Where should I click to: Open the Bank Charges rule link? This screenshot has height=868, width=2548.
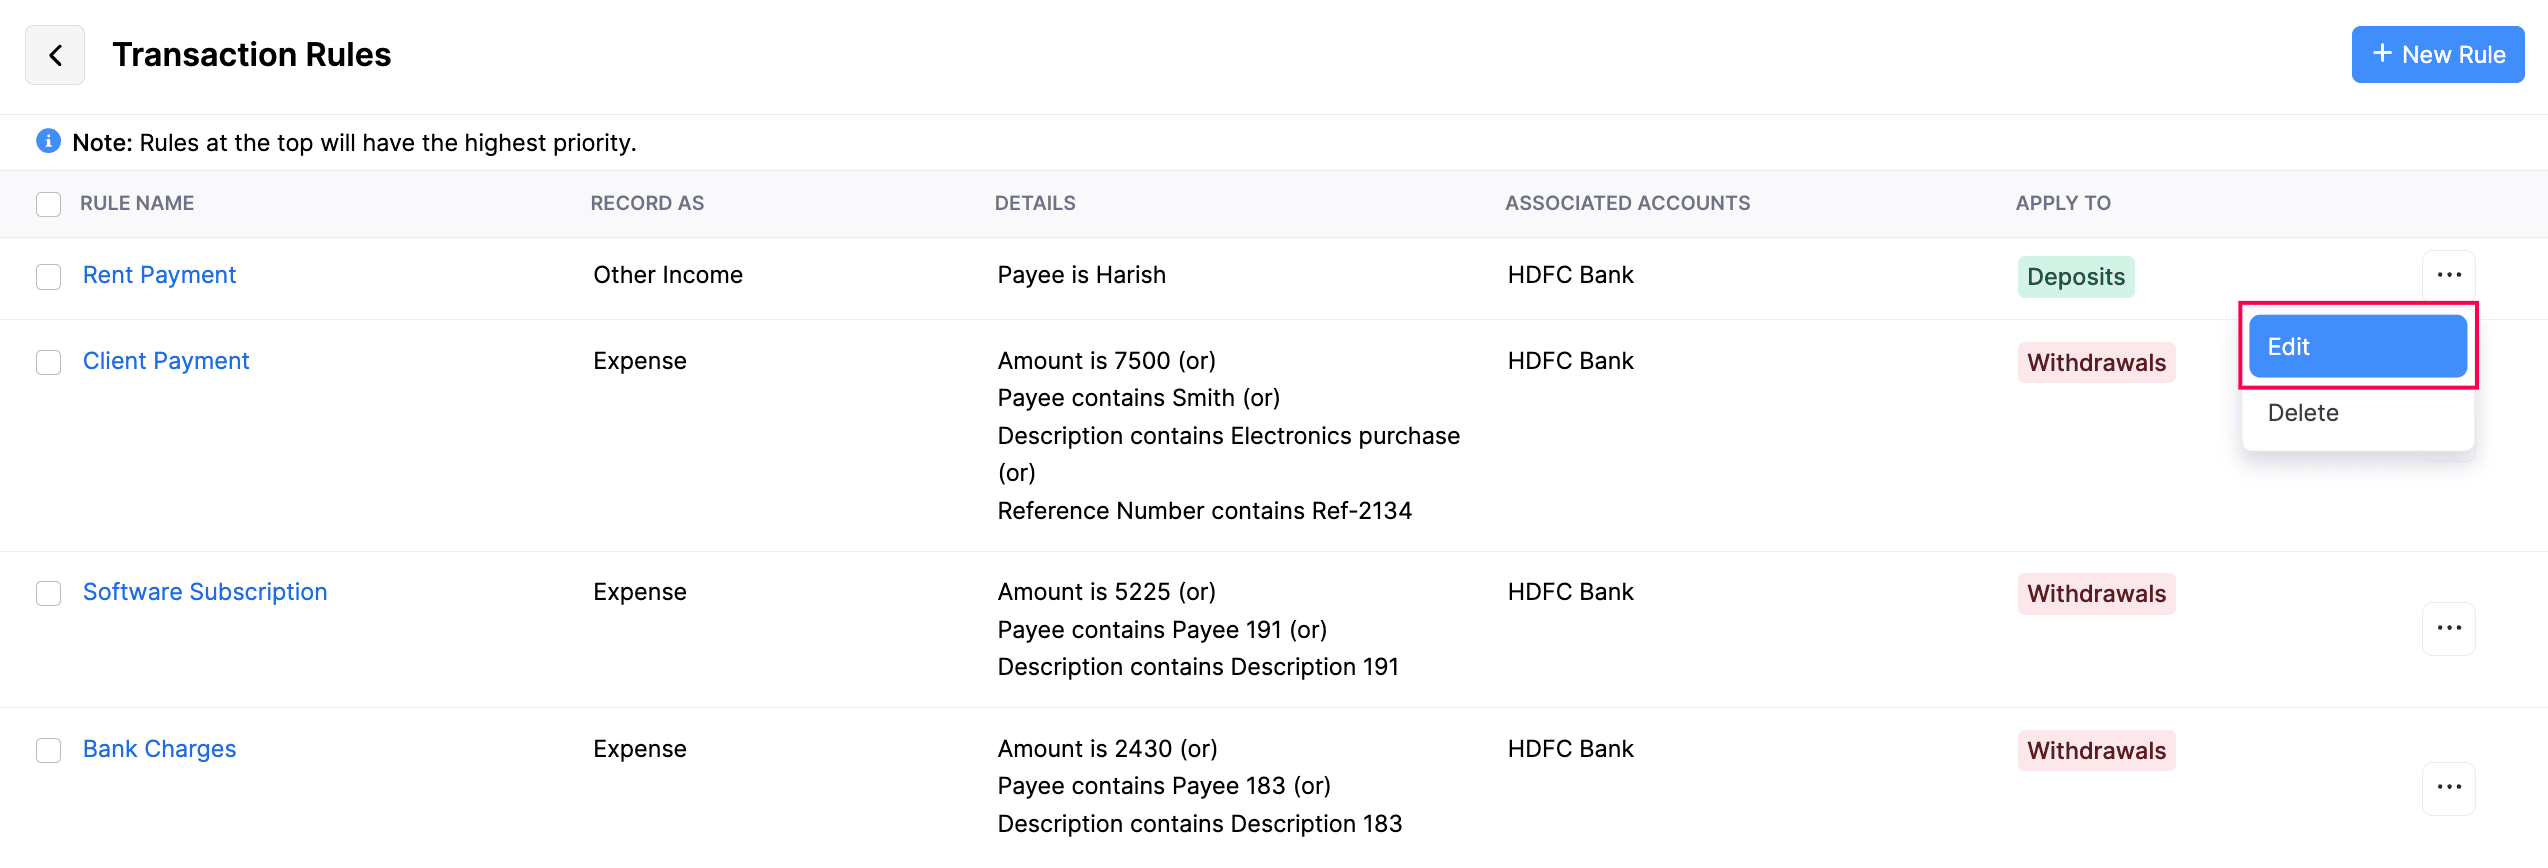pyautogui.click(x=159, y=749)
